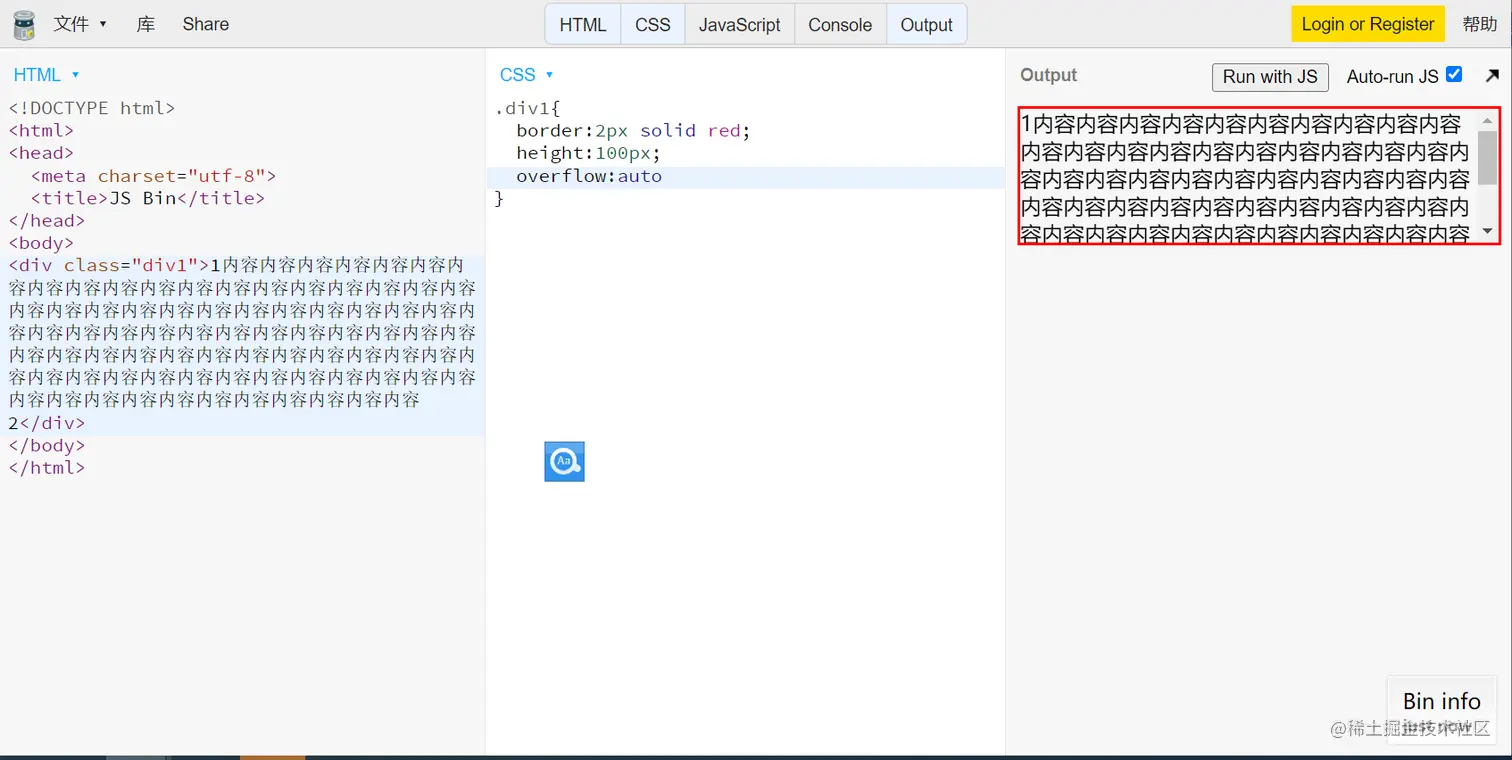
Task: Click the opening <html> tag line
Action: 41,131
